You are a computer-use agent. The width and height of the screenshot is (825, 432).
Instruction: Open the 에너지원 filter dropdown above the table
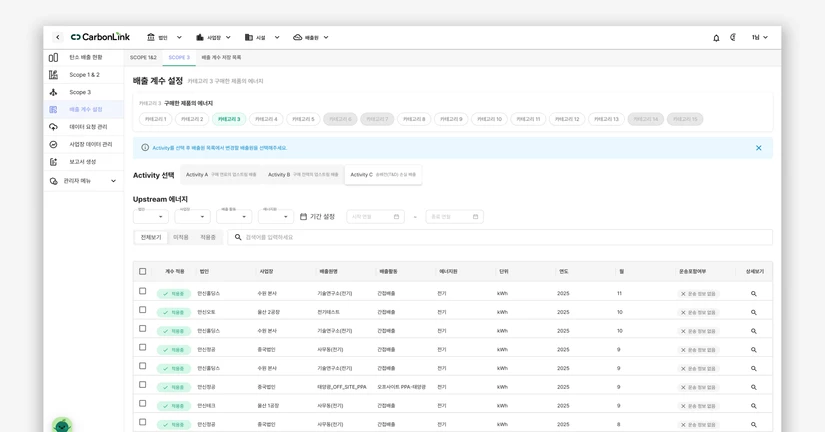[276, 216]
